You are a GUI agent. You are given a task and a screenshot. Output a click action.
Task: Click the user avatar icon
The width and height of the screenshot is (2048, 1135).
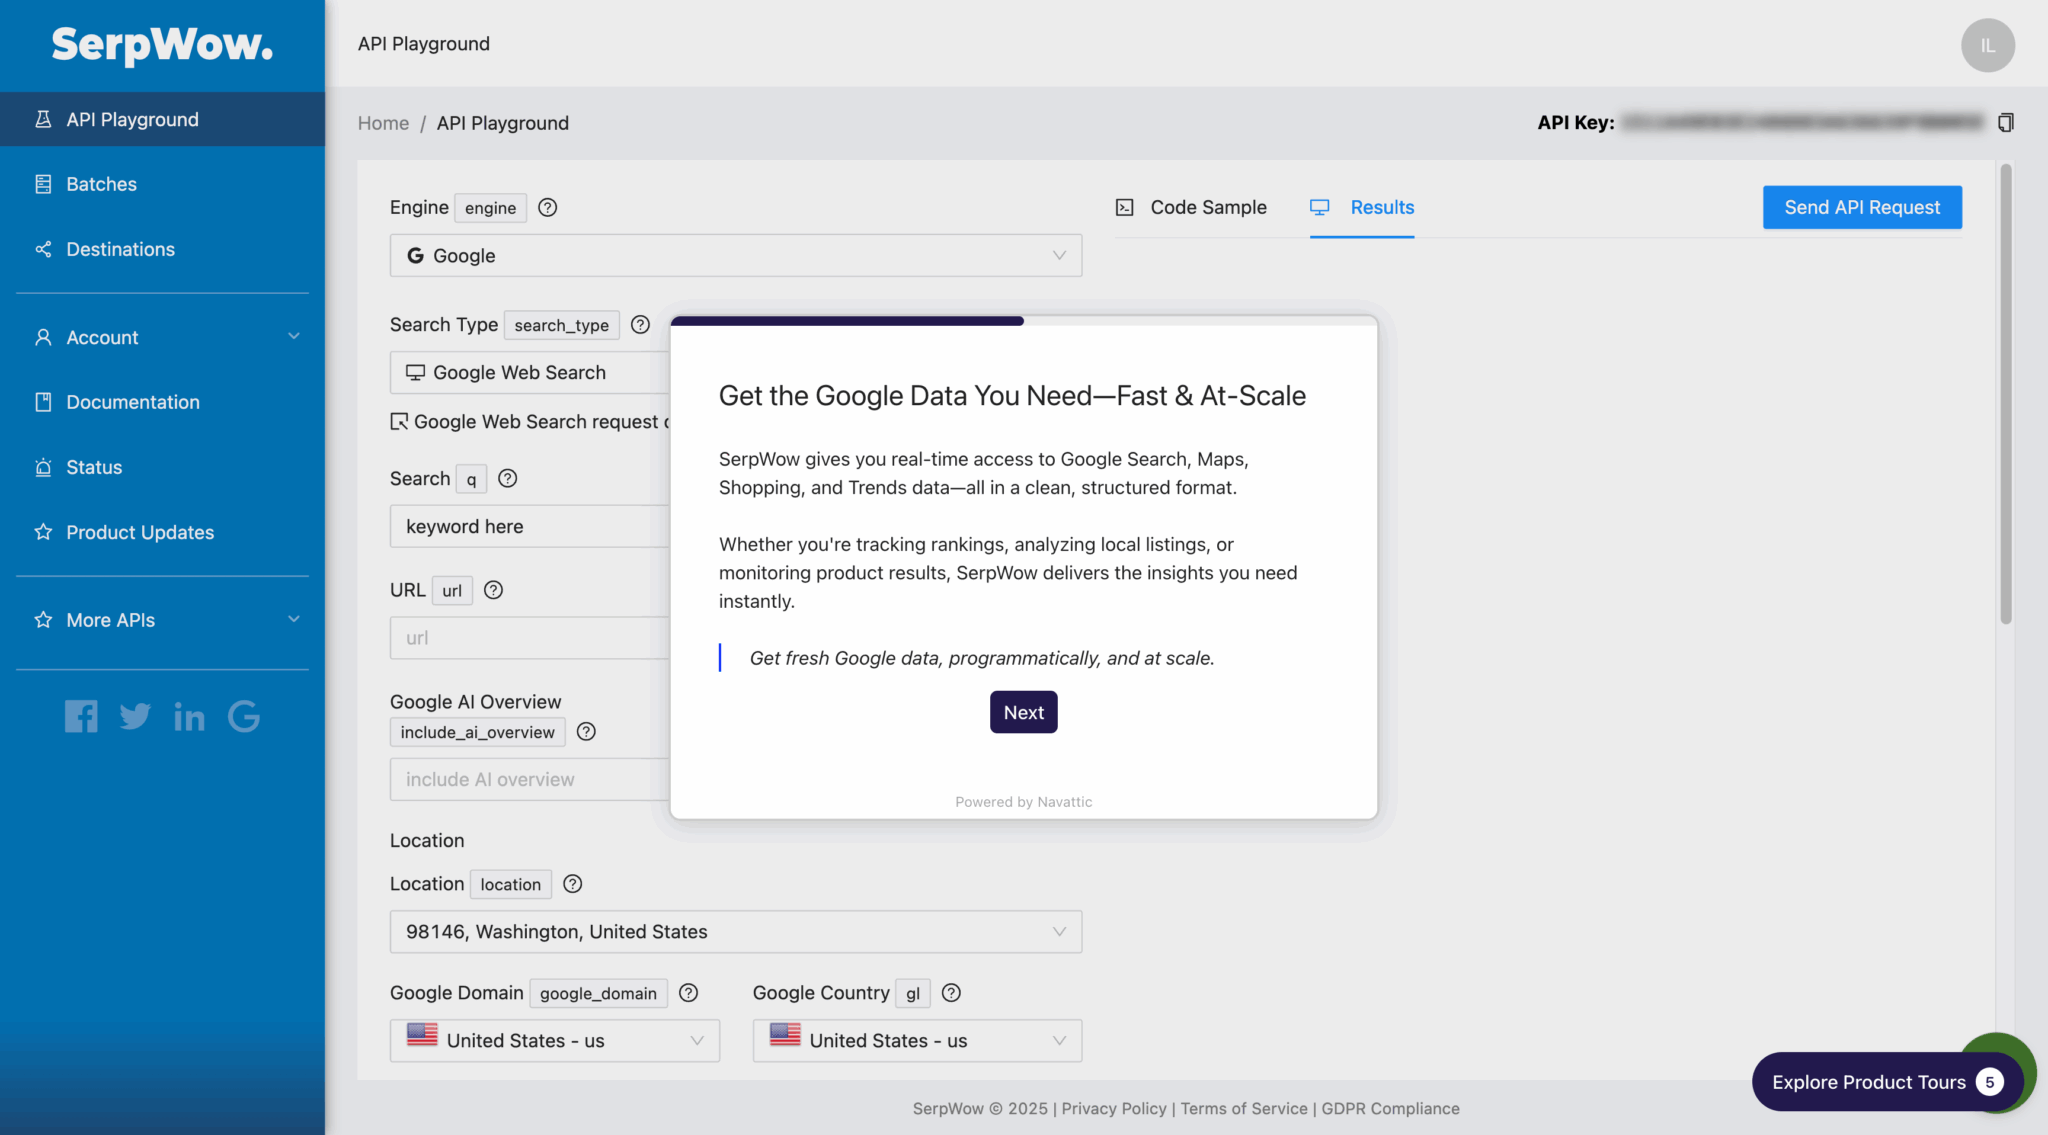(x=1987, y=45)
